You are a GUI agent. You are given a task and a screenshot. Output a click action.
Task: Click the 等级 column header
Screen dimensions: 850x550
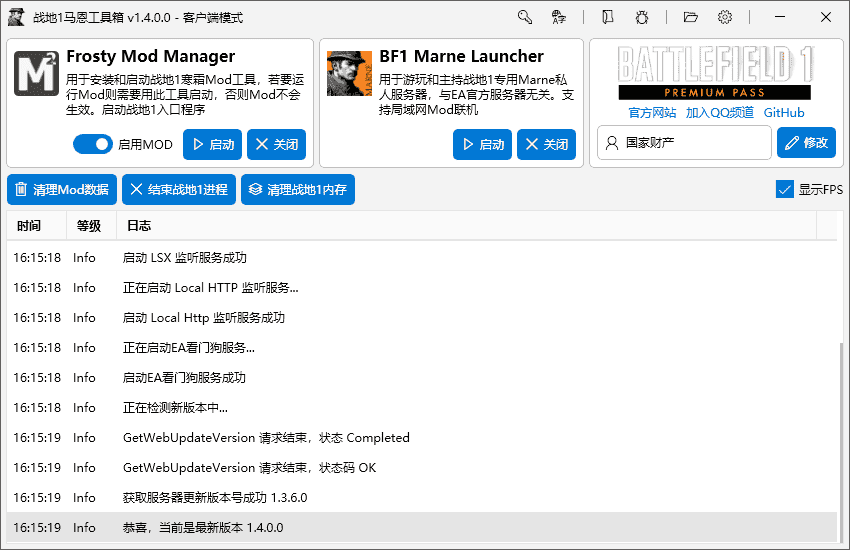91,225
